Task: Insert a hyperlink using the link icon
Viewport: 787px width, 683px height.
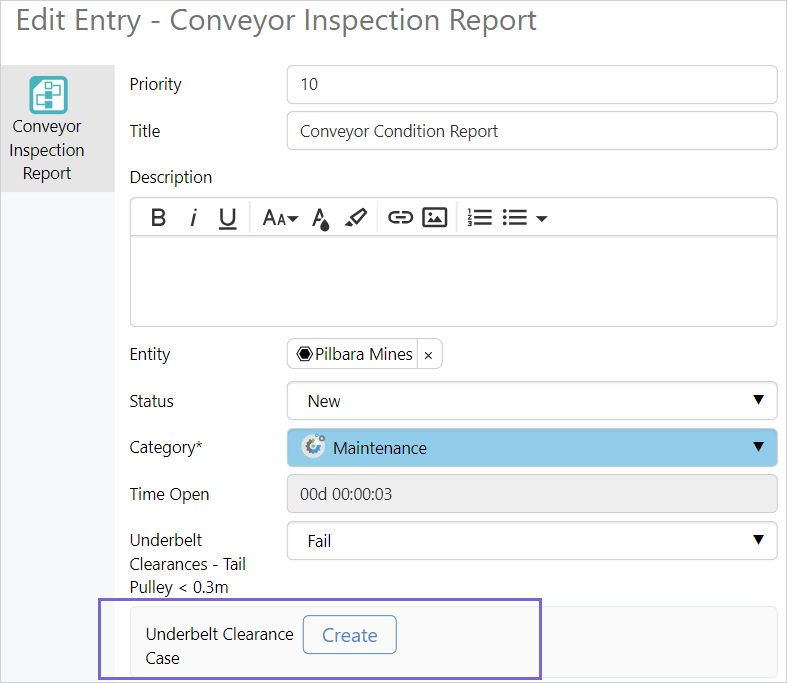Action: pyautogui.click(x=400, y=217)
